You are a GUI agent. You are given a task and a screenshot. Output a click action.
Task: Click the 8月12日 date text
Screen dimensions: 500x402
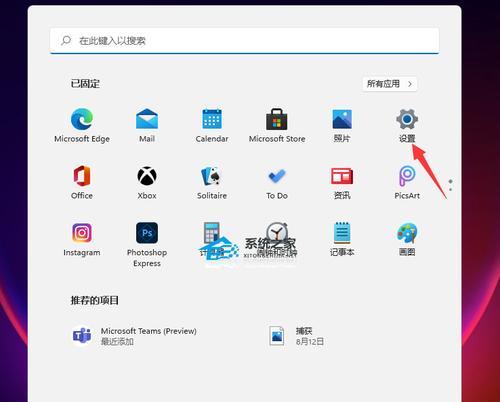(310, 341)
